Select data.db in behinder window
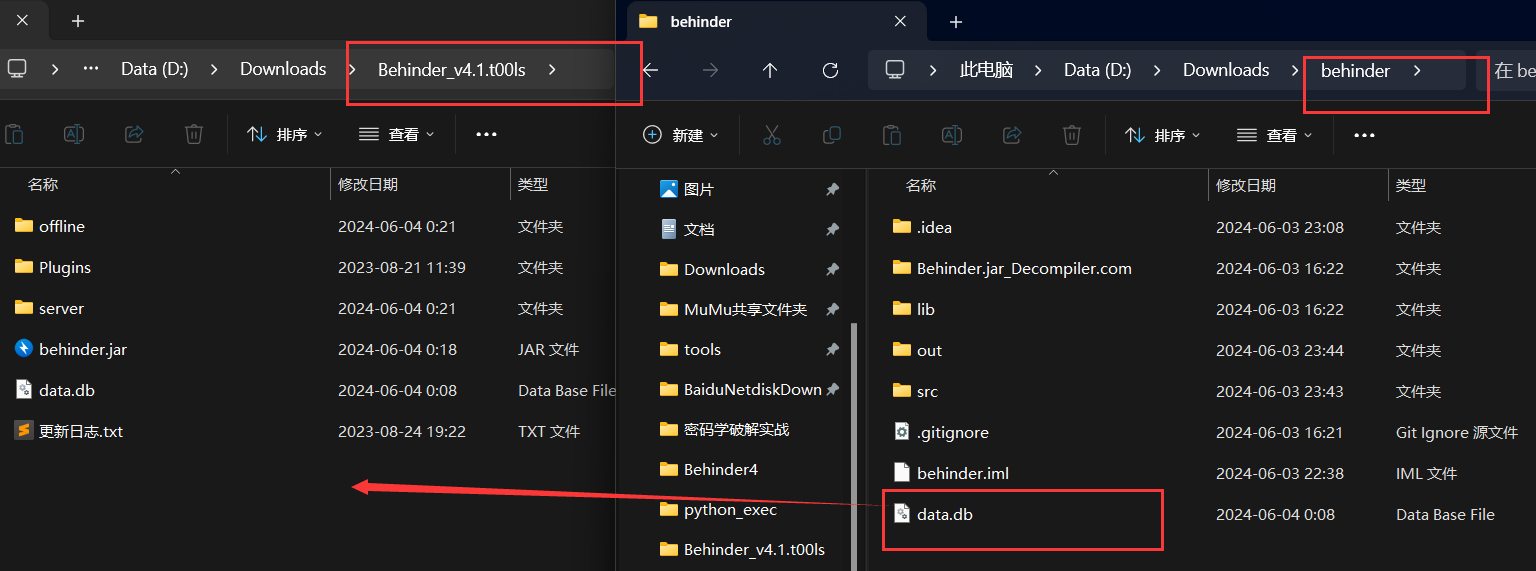Screen dimensions: 1536x571 (933, 514)
